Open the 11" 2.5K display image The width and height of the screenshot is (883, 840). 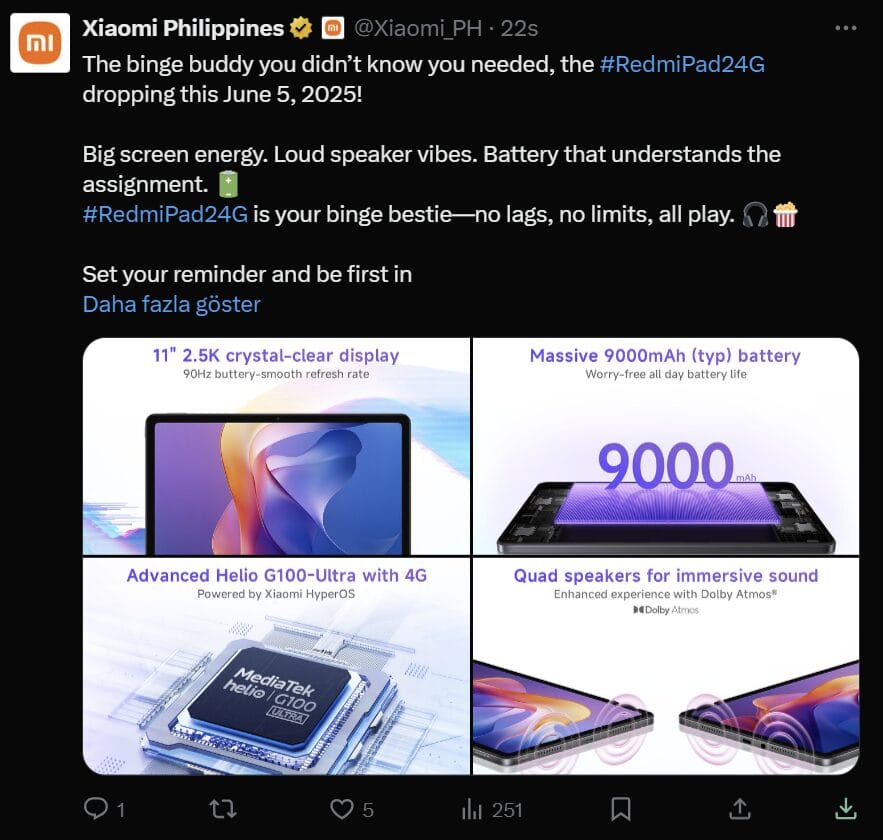[276, 446]
